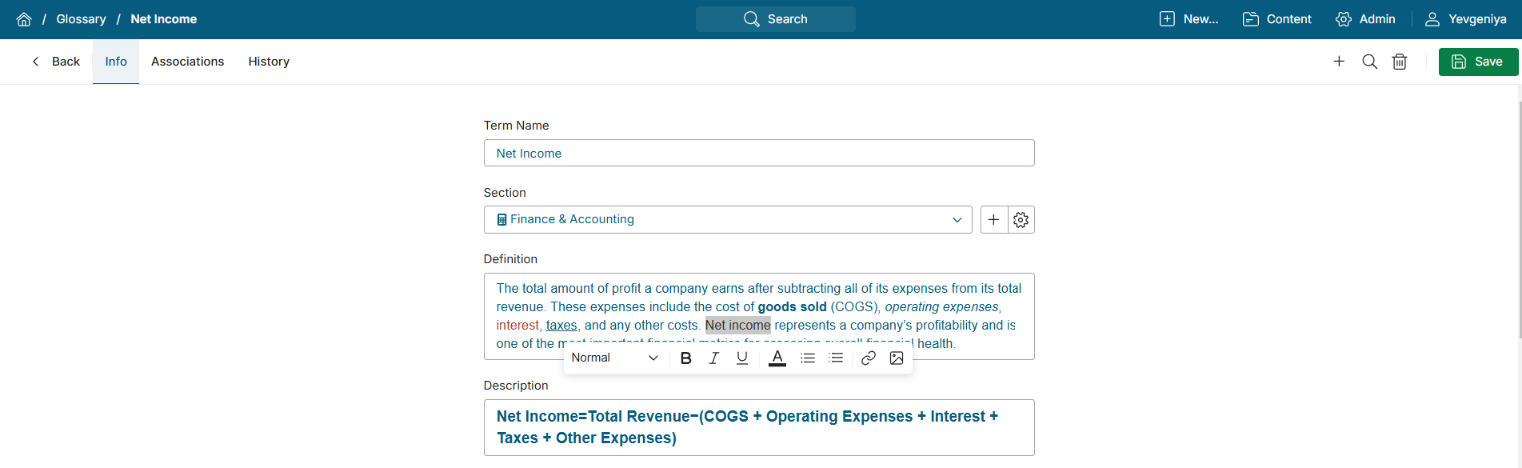Viewport: 1522px width, 468px height.
Task: Switch to the History tab
Action: [x=269, y=62]
